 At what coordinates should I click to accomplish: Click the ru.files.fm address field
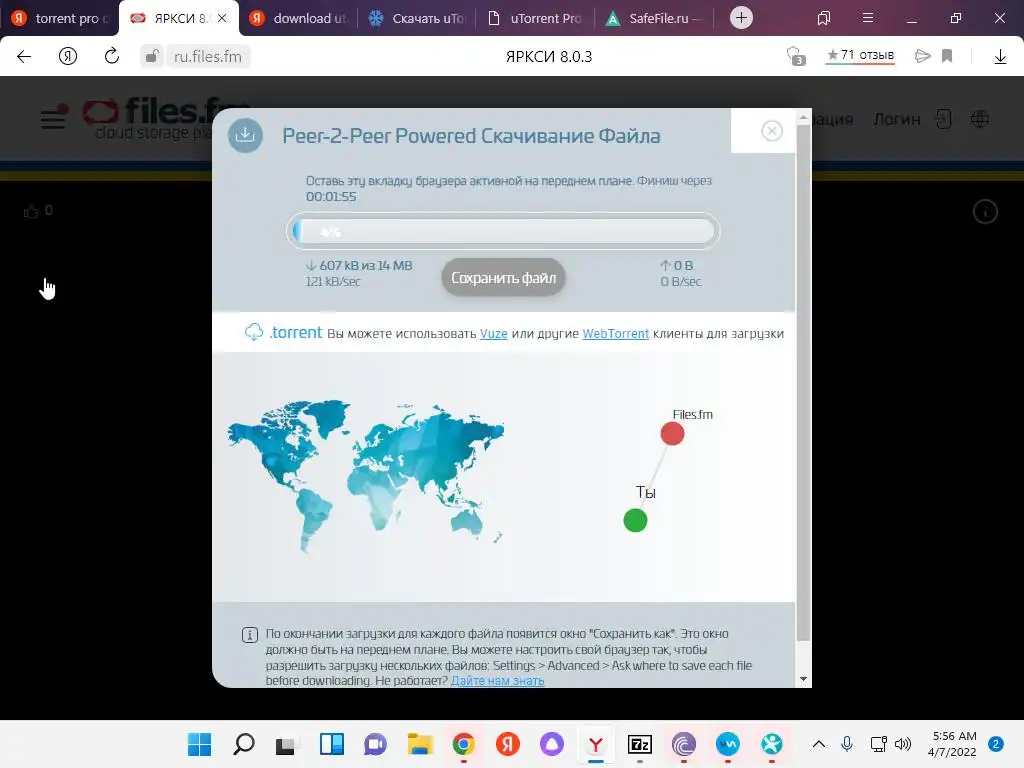(208, 57)
